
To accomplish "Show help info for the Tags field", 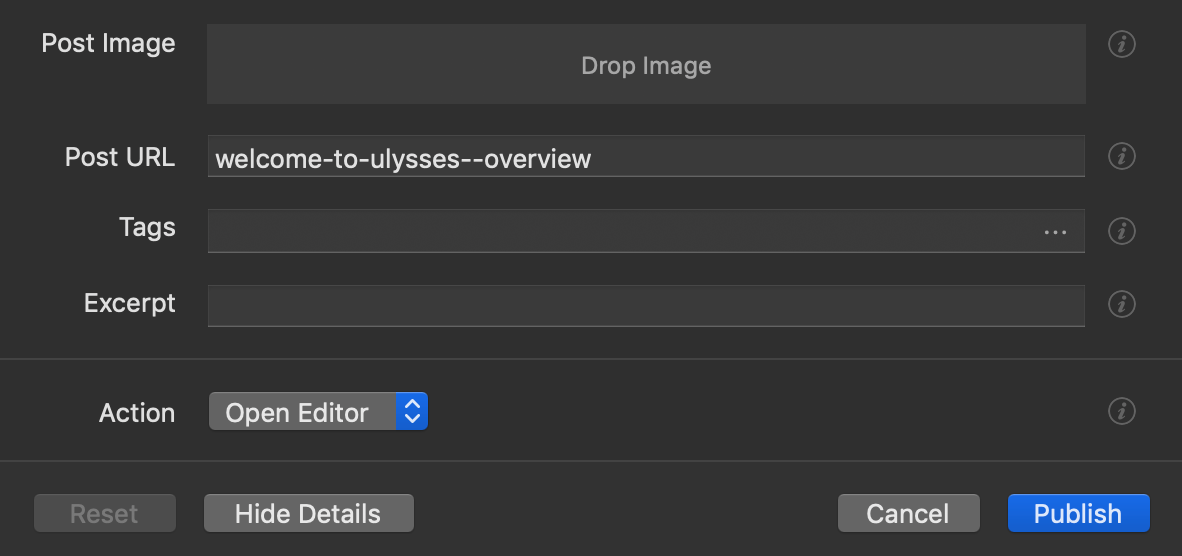I will click(1122, 231).
